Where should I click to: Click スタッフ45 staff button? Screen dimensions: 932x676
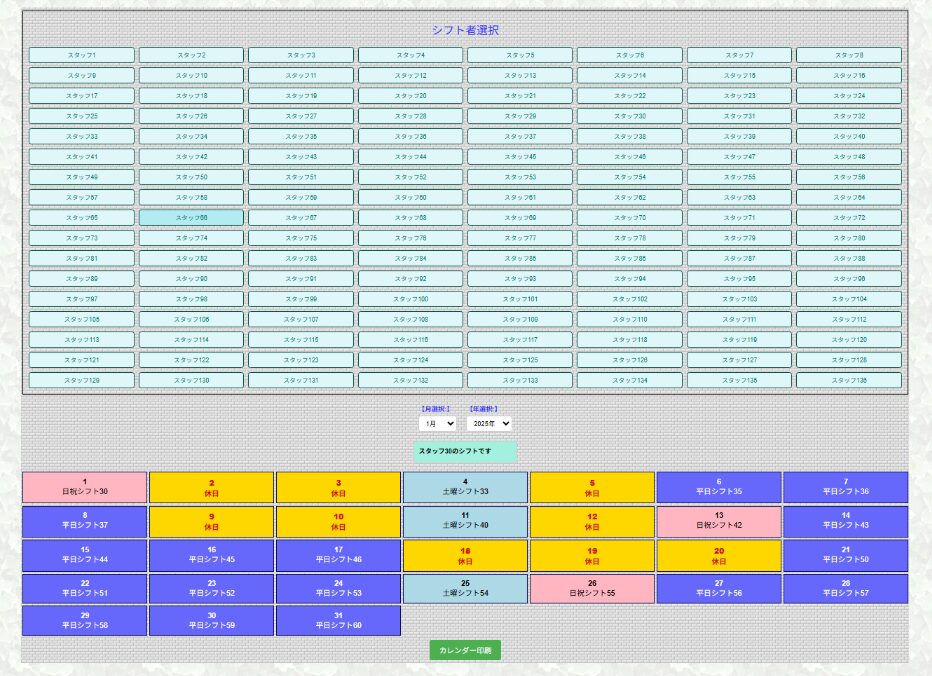click(520, 157)
